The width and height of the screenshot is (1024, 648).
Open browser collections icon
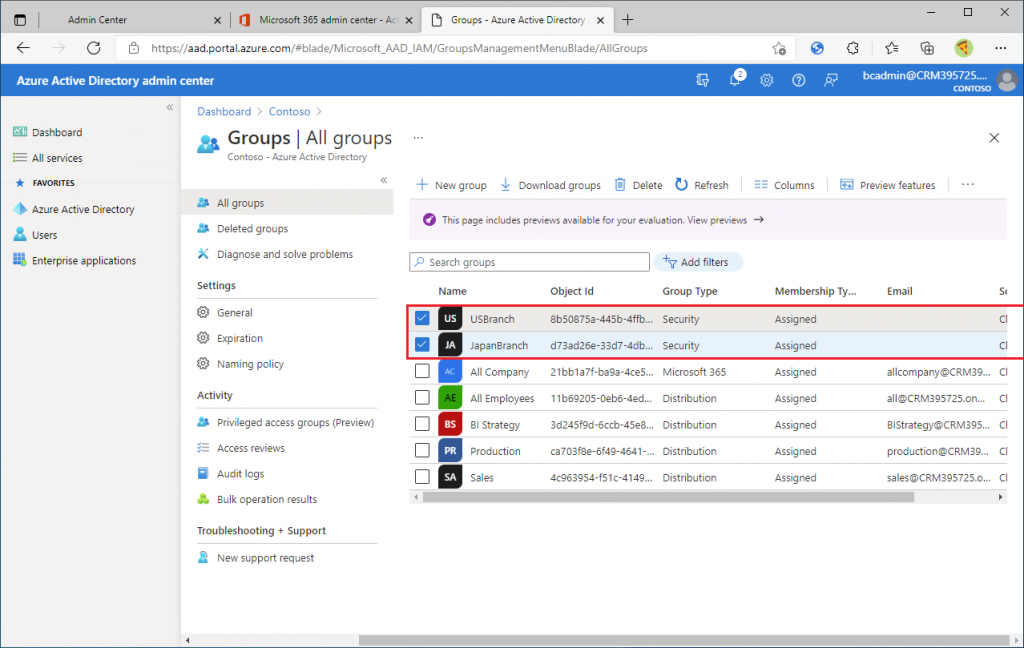tap(927, 48)
